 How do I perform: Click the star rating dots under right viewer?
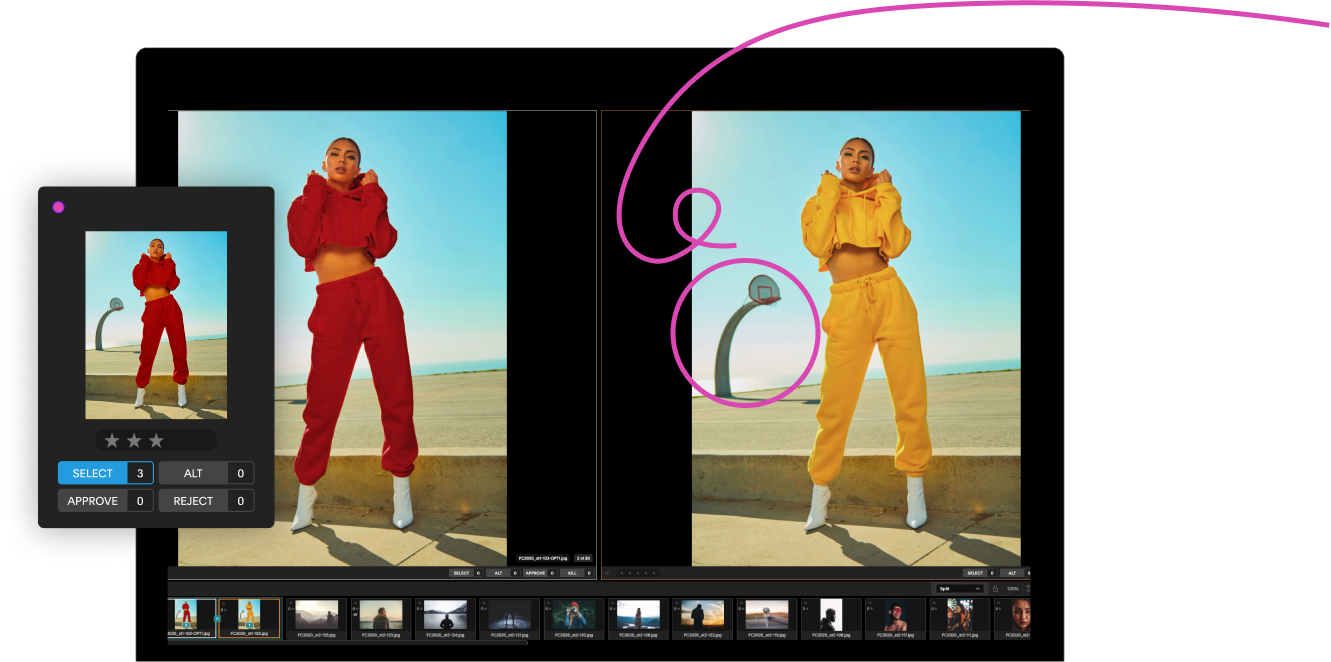(x=638, y=573)
